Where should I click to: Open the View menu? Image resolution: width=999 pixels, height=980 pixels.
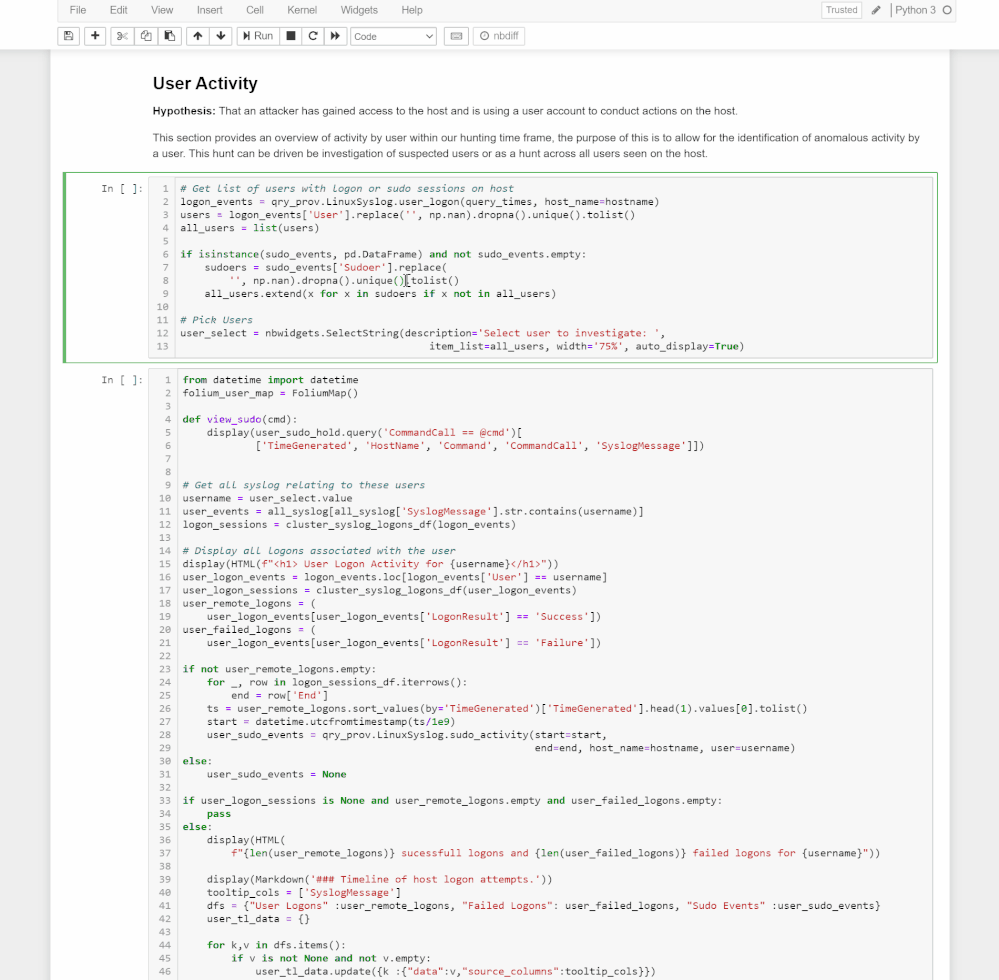pos(162,10)
